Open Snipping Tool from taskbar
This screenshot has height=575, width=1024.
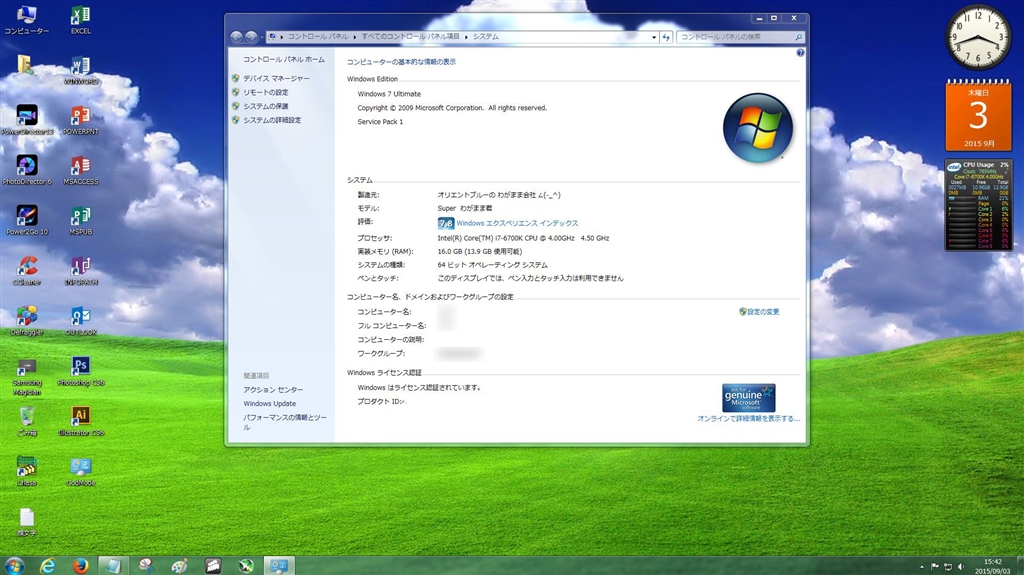click(146, 566)
